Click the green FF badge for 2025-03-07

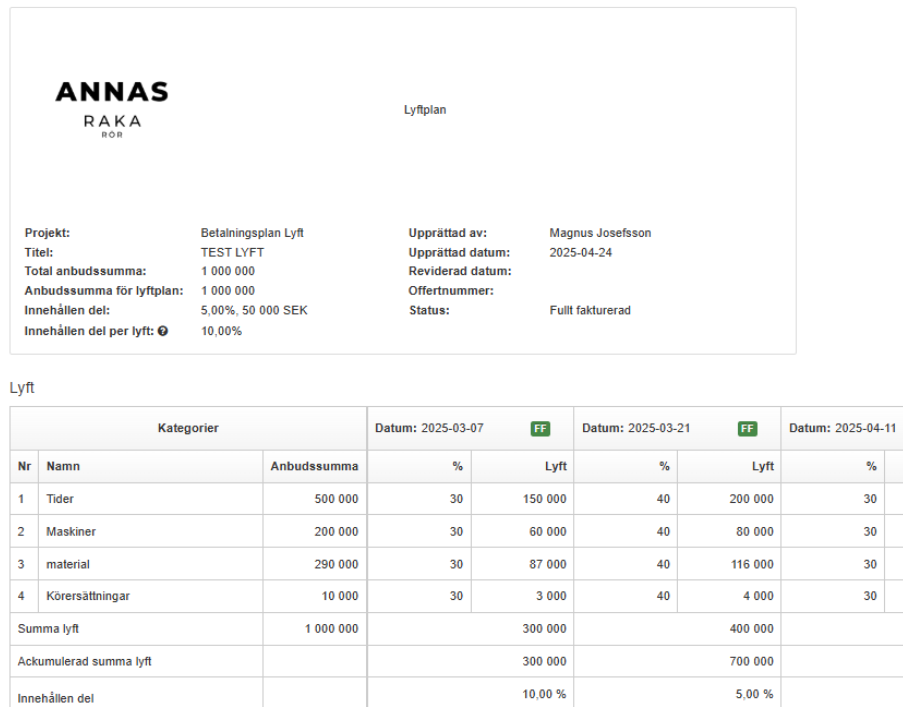tap(540, 428)
